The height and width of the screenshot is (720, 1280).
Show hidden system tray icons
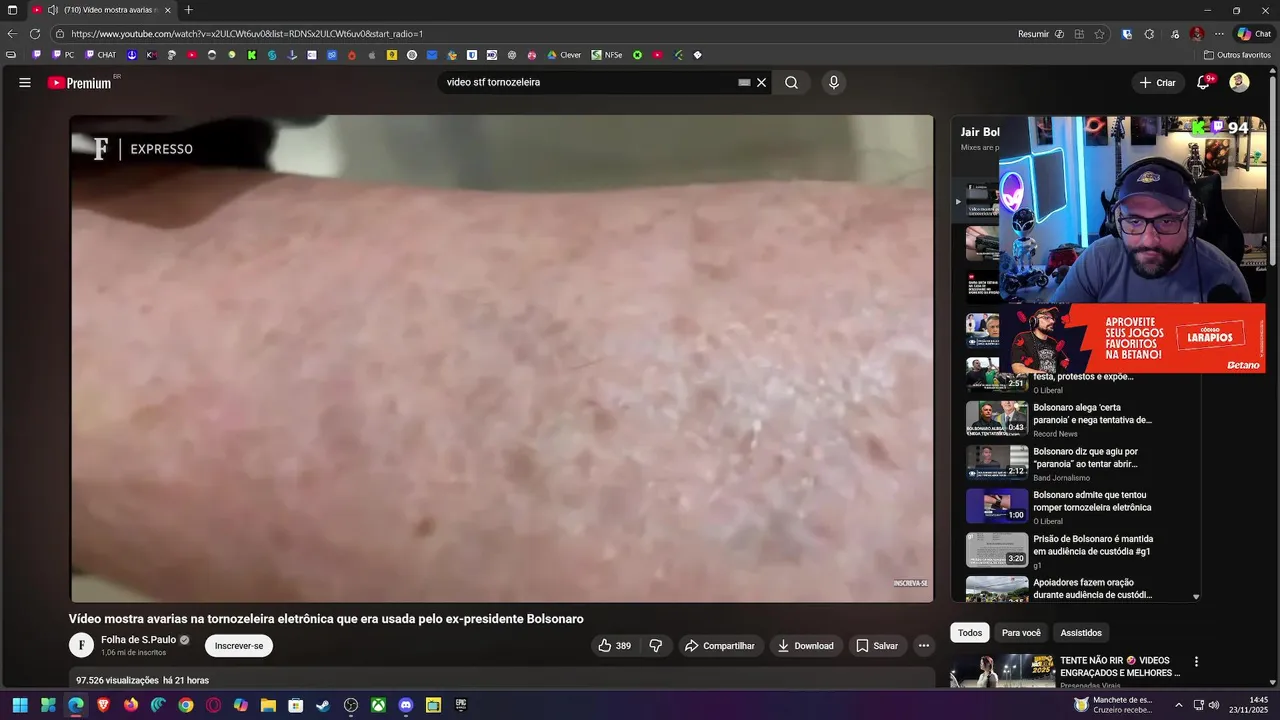pos(1178,705)
